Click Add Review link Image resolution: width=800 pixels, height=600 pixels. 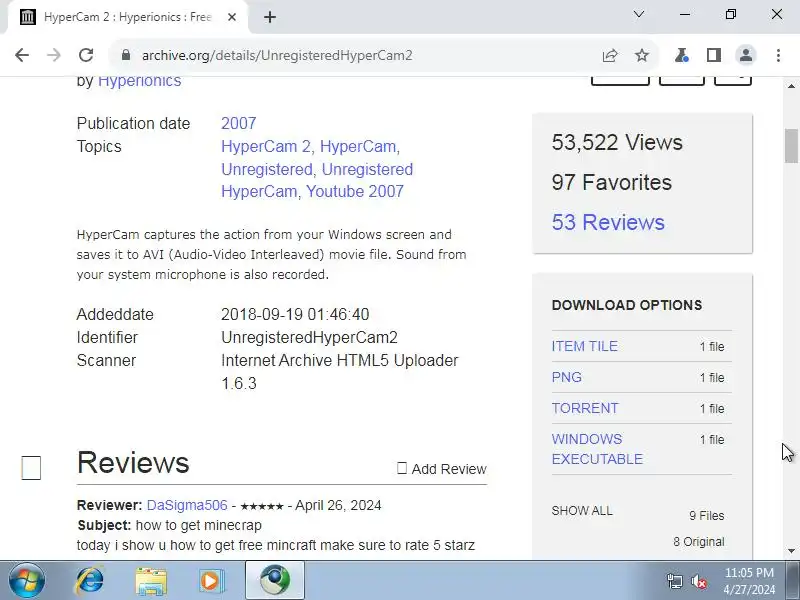tap(442, 469)
